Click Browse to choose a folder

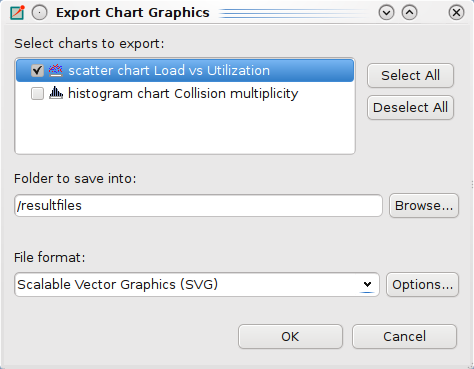[x=424, y=206]
